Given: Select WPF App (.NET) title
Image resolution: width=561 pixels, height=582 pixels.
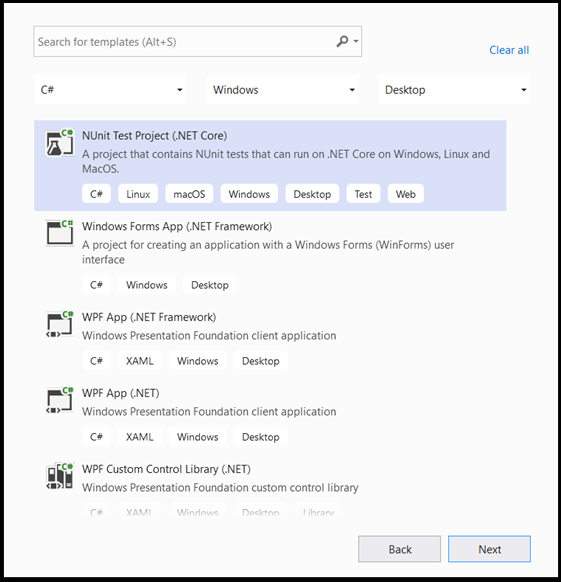Looking at the screenshot, I should [x=121, y=393].
